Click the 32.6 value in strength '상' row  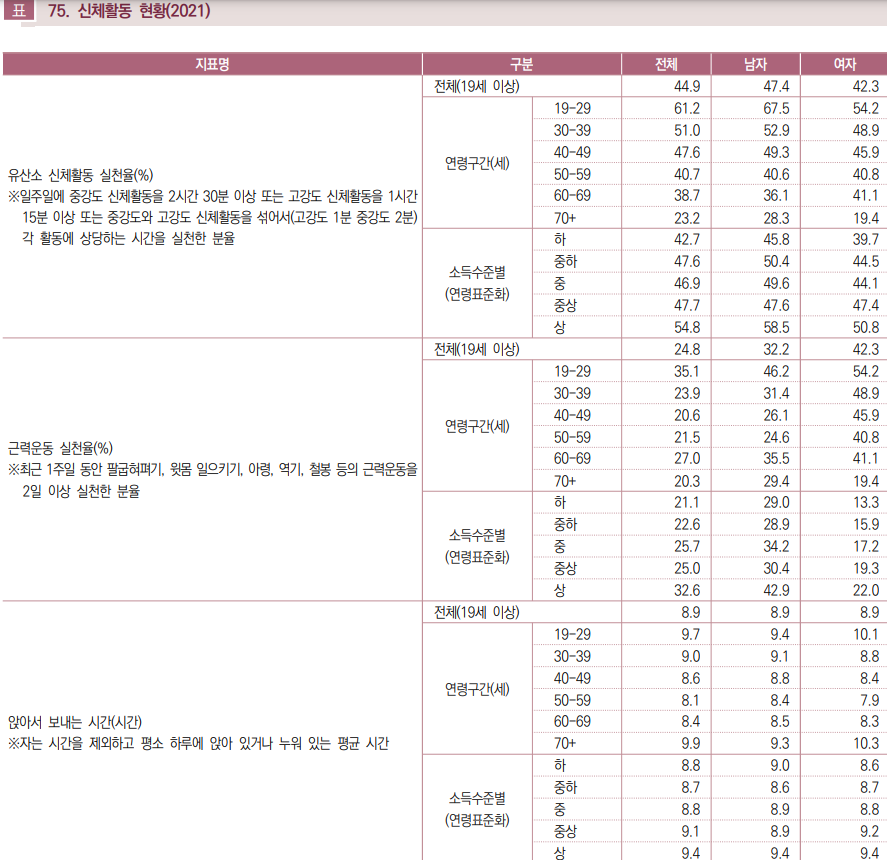tap(687, 591)
